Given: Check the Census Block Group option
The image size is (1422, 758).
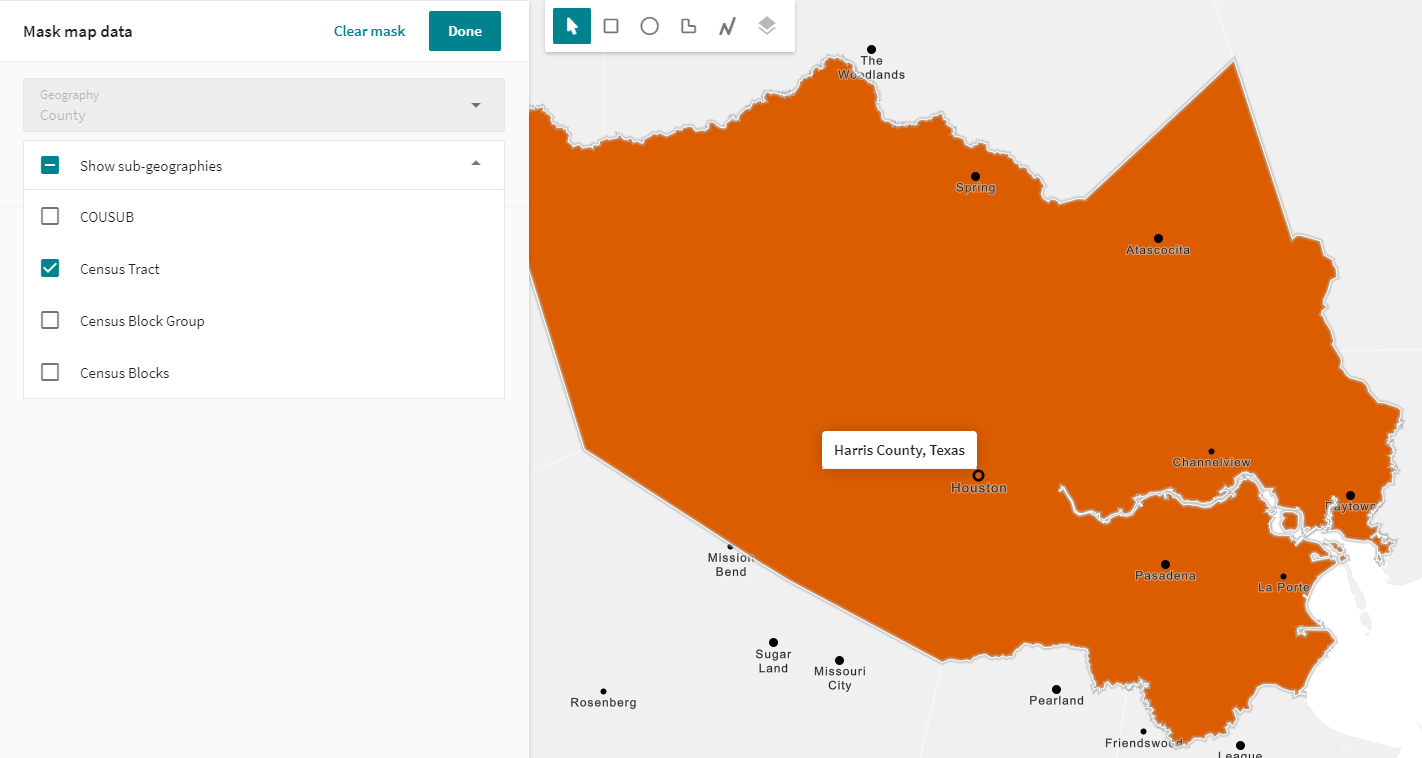Looking at the screenshot, I should (50, 321).
